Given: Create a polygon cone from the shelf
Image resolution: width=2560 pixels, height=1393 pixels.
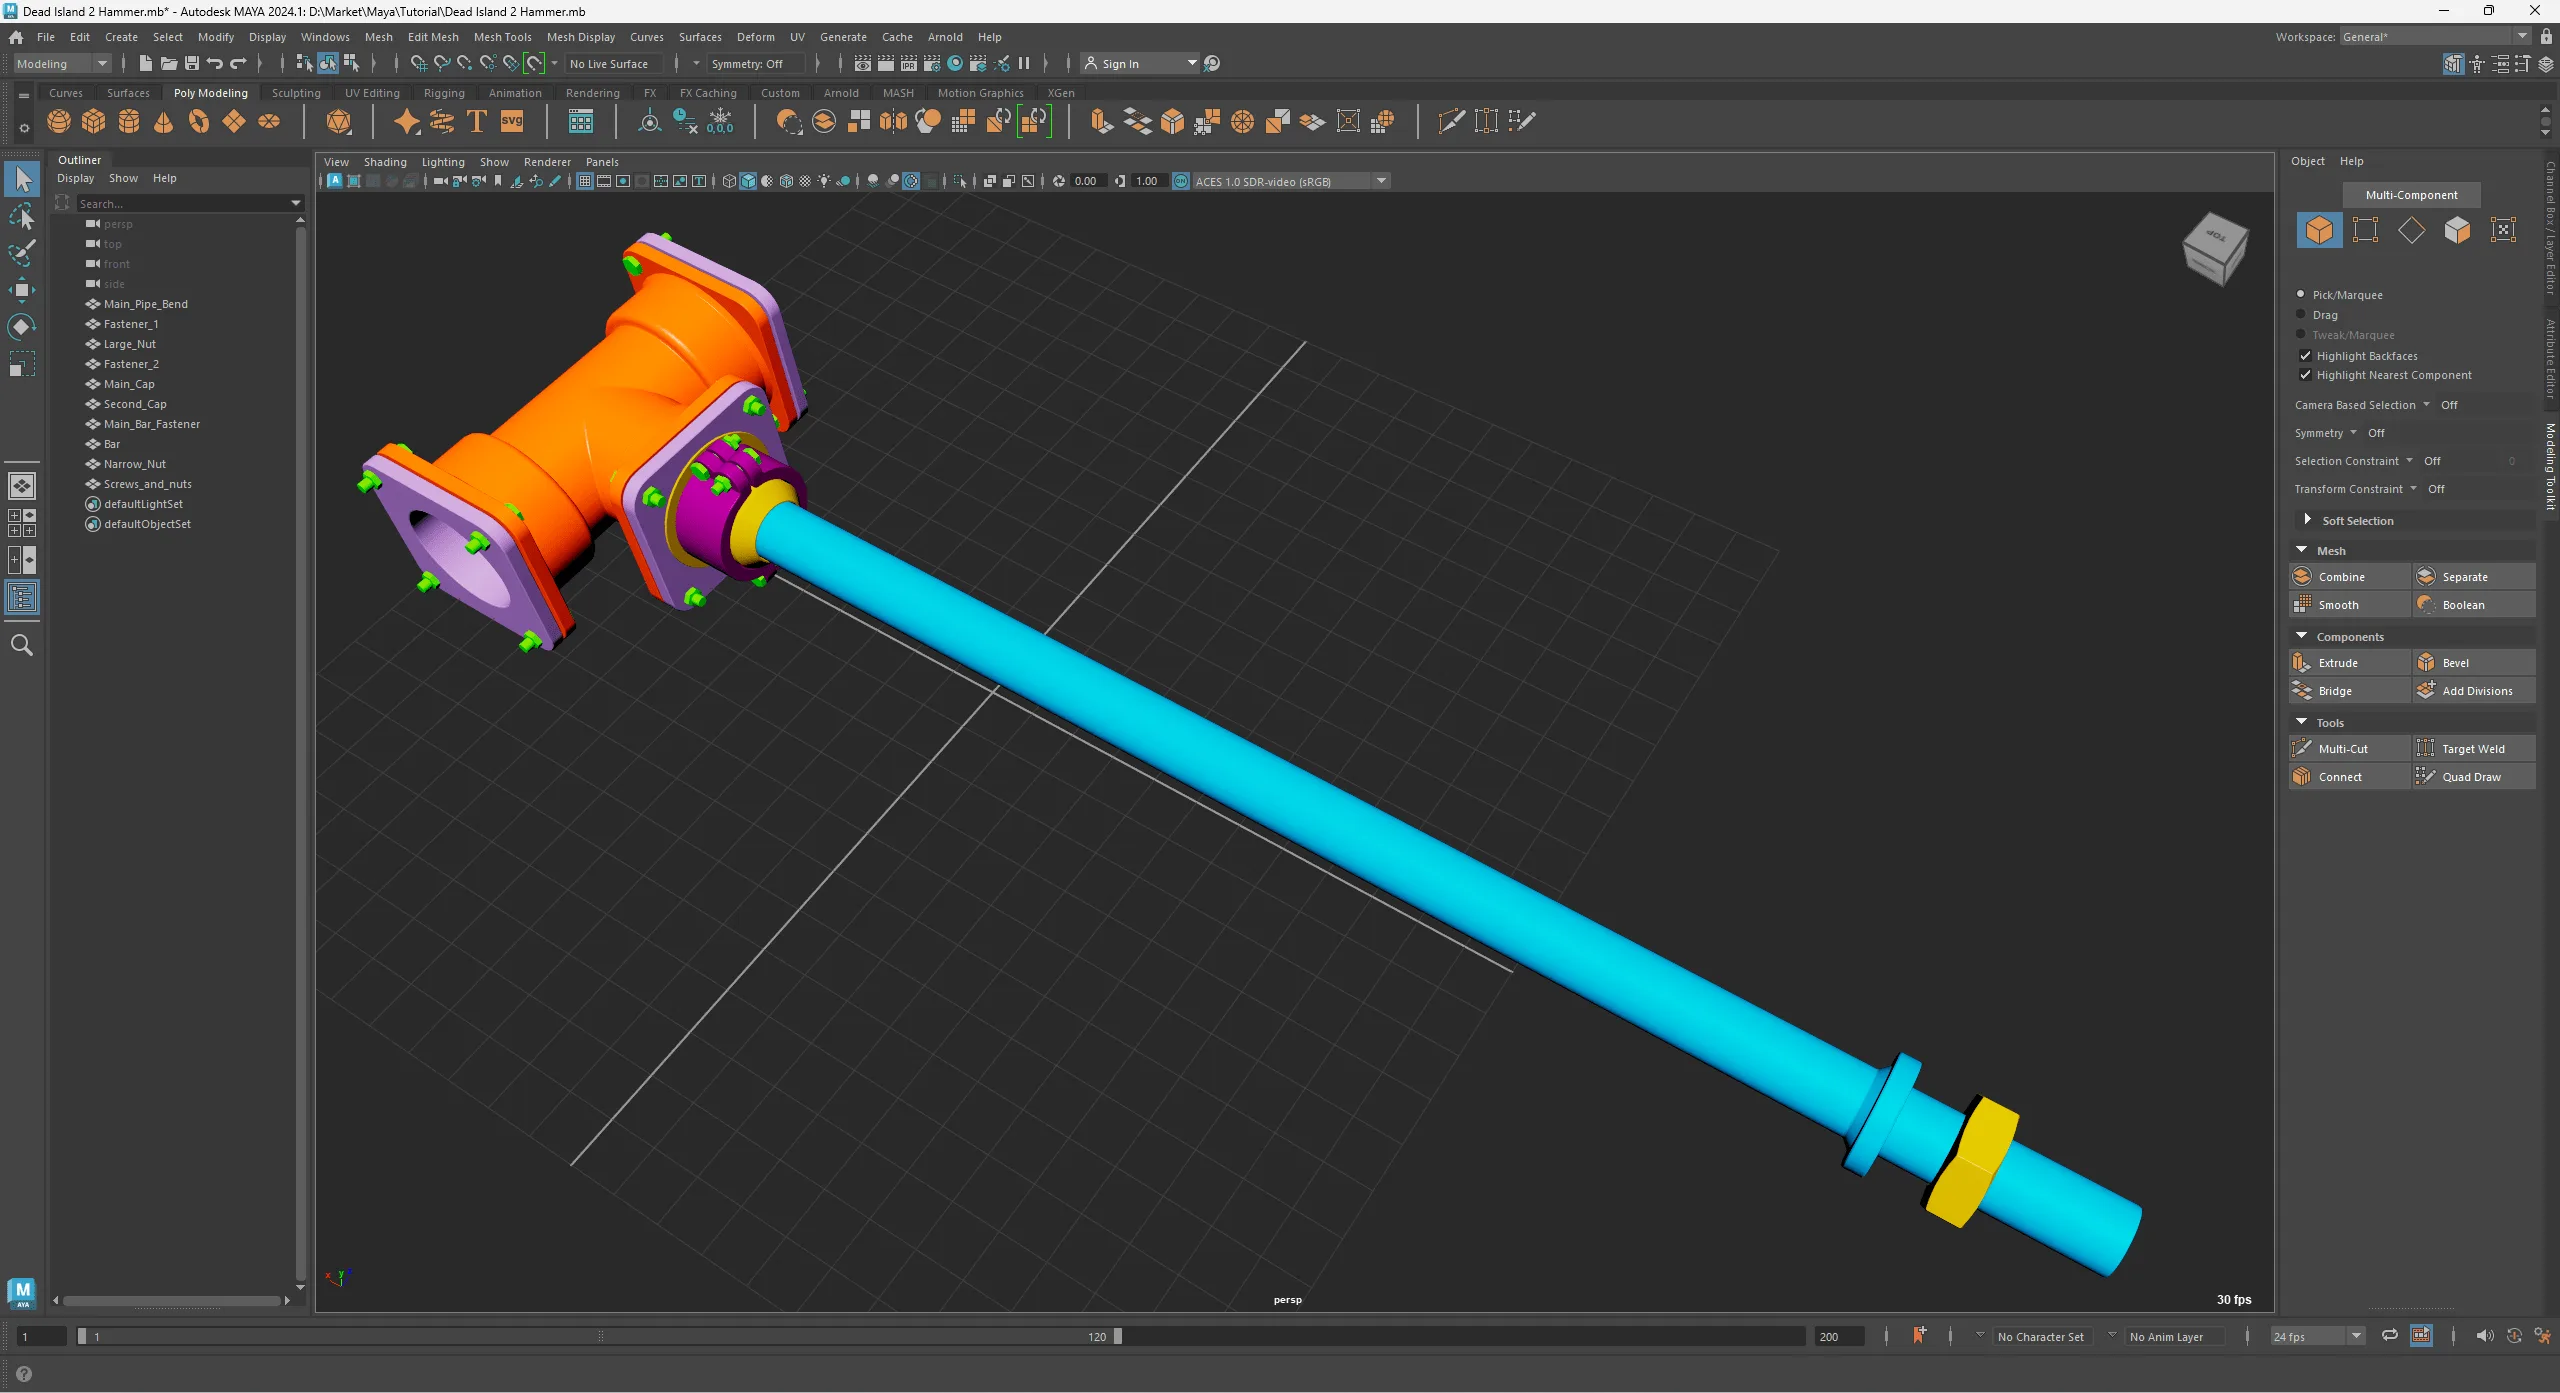Looking at the screenshot, I should click(164, 122).
